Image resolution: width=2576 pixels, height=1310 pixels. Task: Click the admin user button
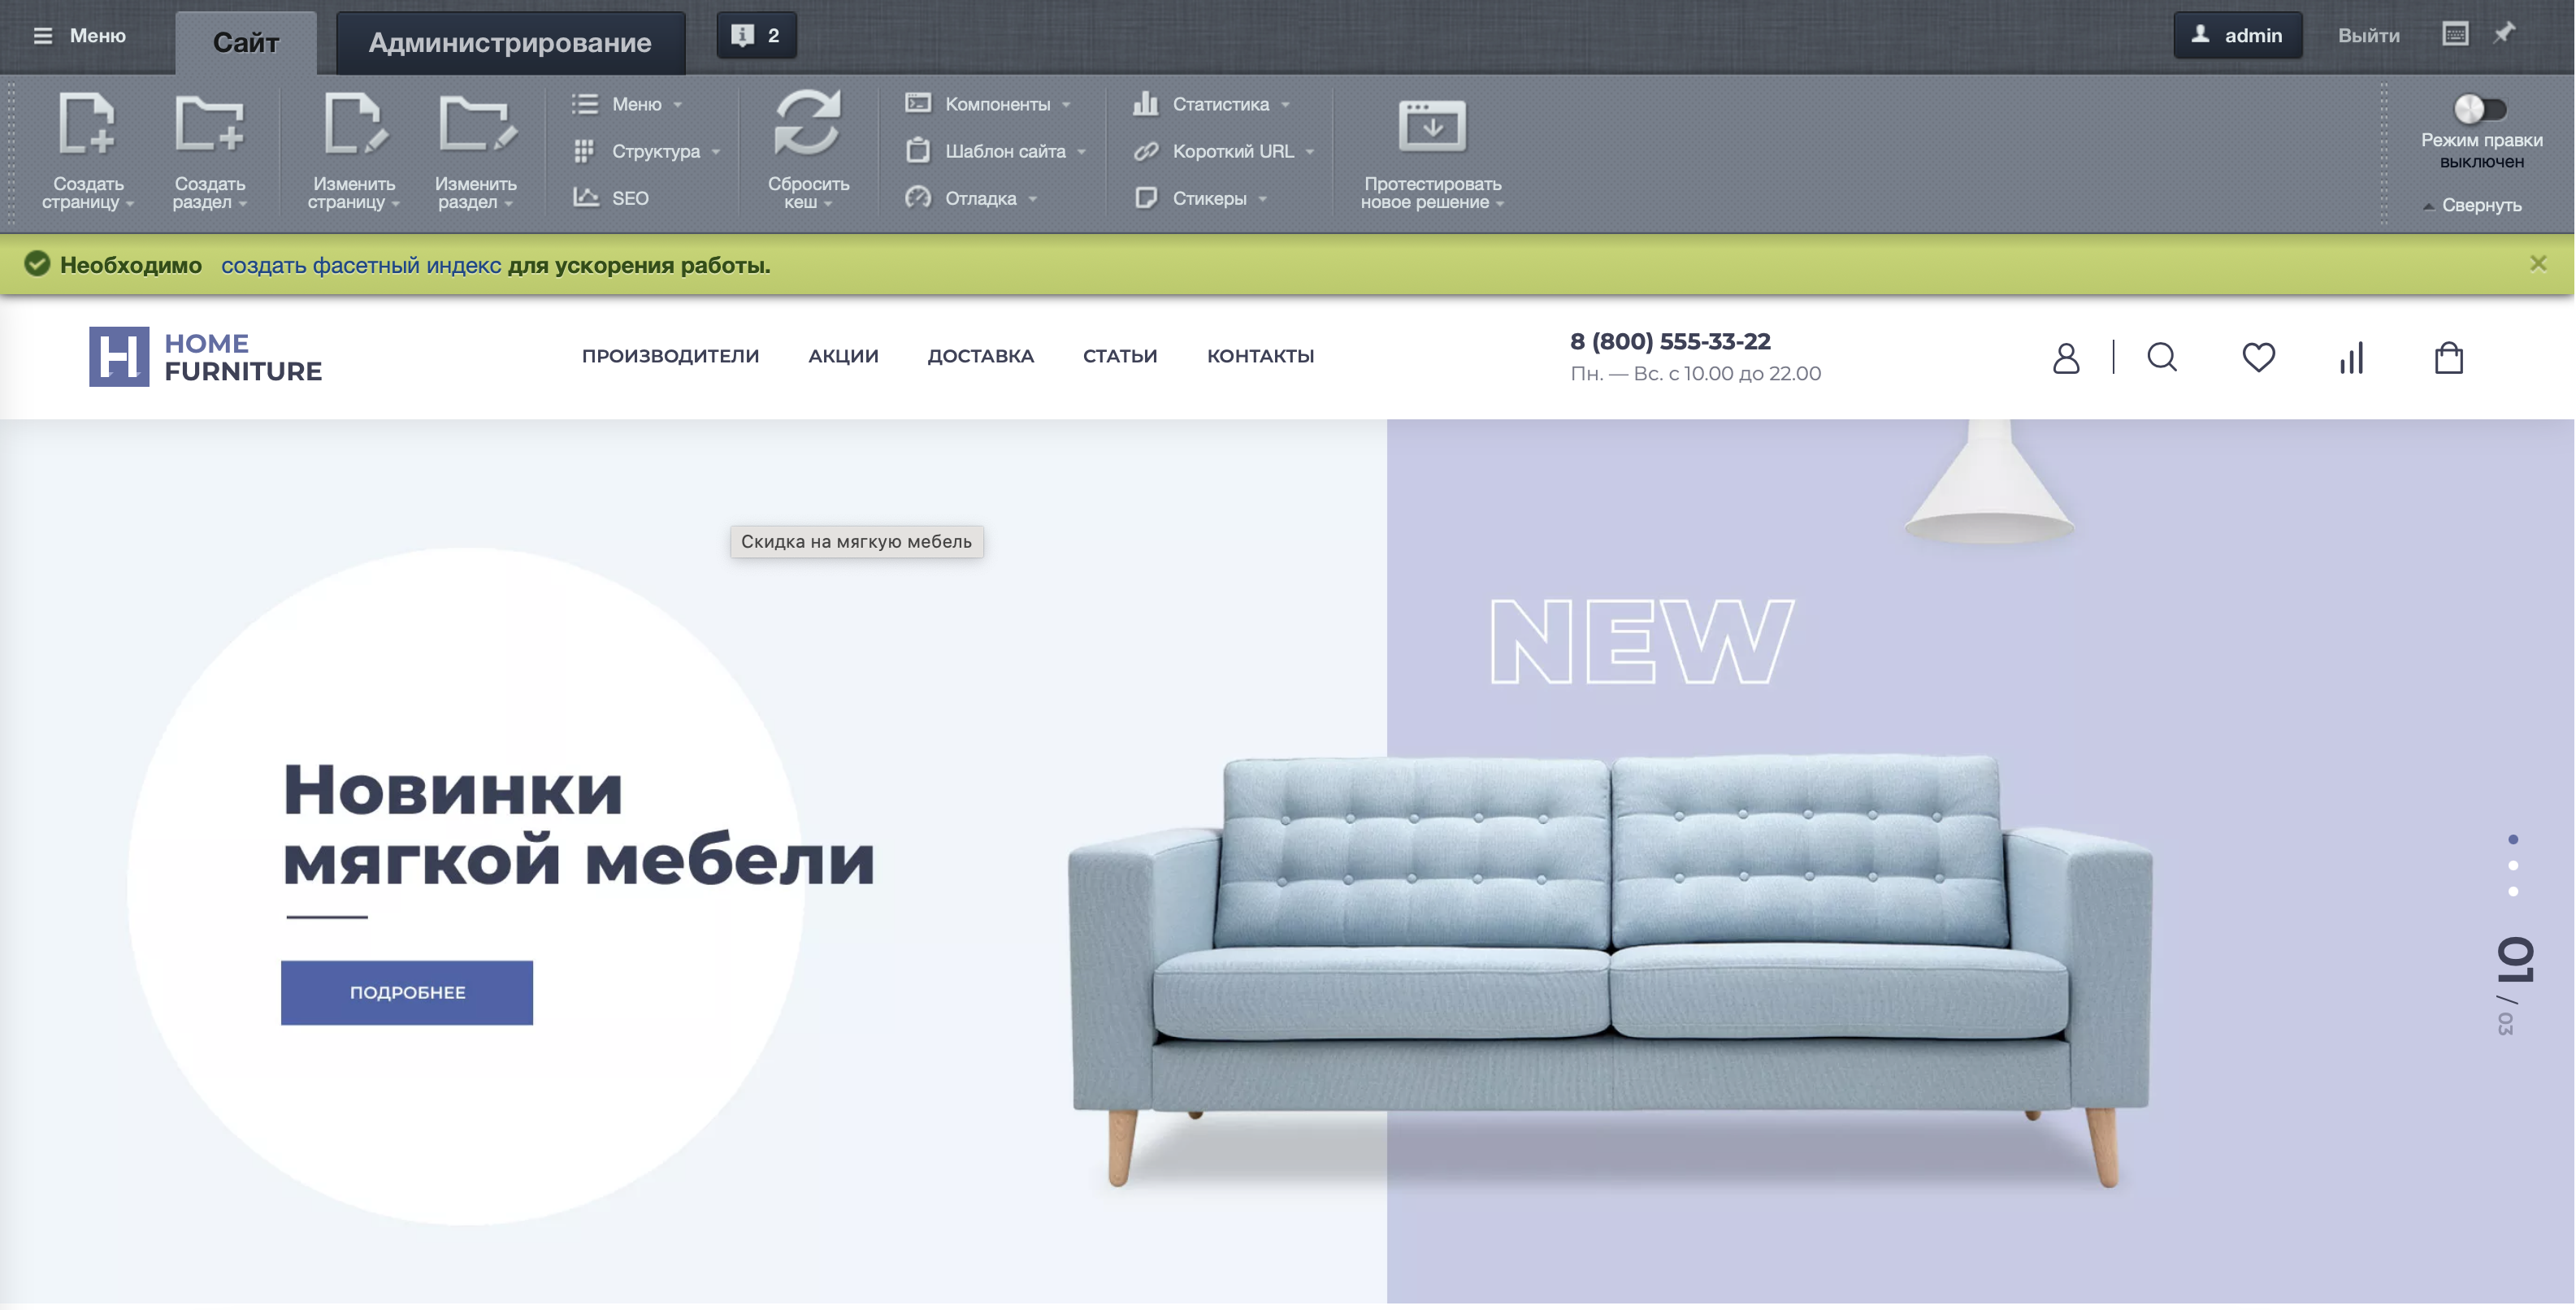[2237, 35]
